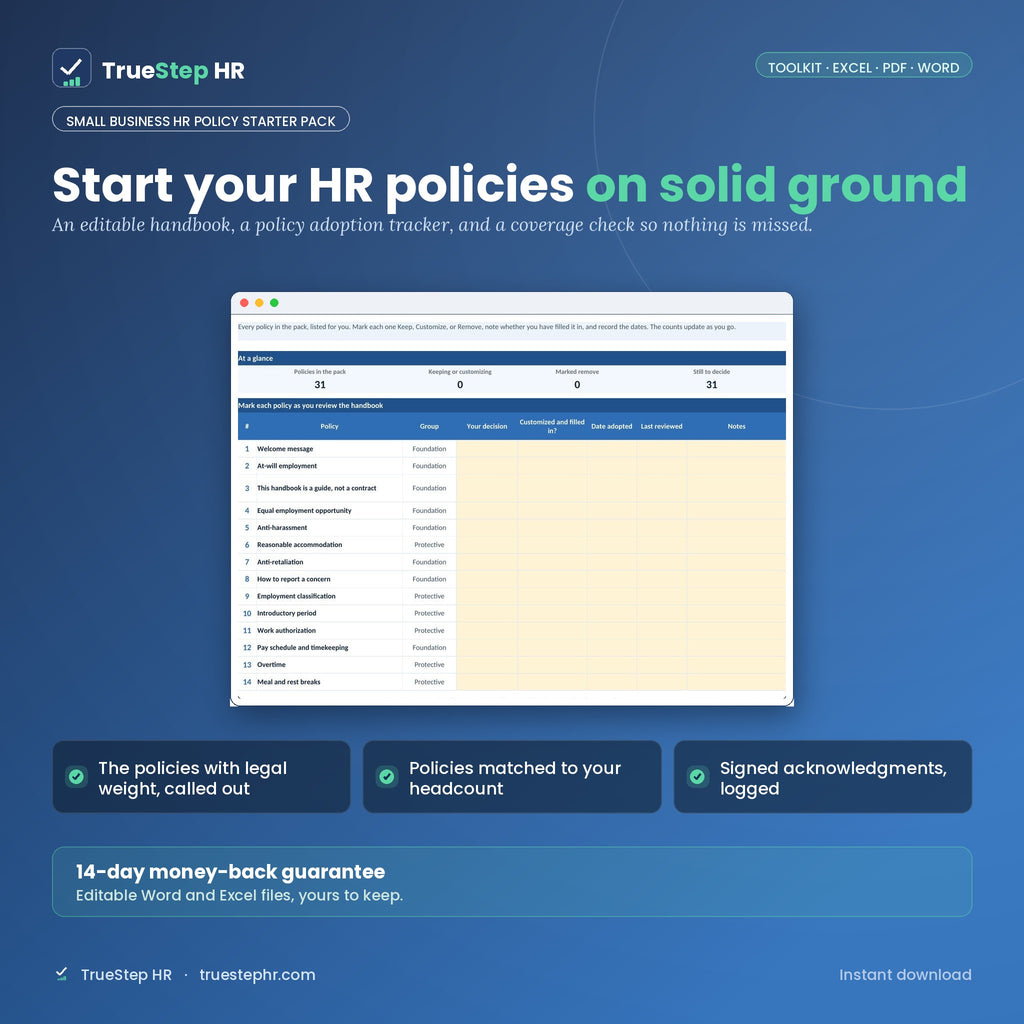Click the row number 14 cell
The height and width of the screenshot is (1024, 1024).
247,682
